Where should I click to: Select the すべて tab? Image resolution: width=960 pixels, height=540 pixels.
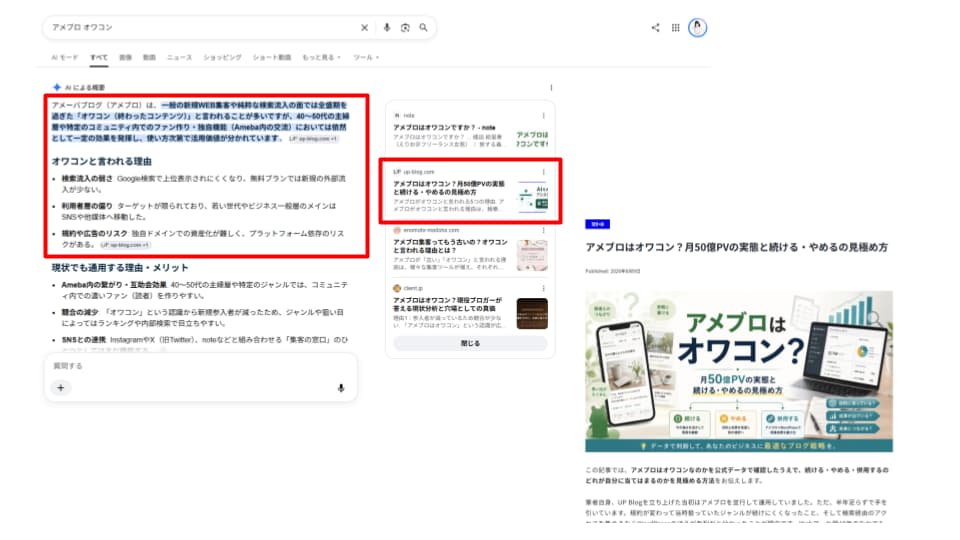click(99, 58)
